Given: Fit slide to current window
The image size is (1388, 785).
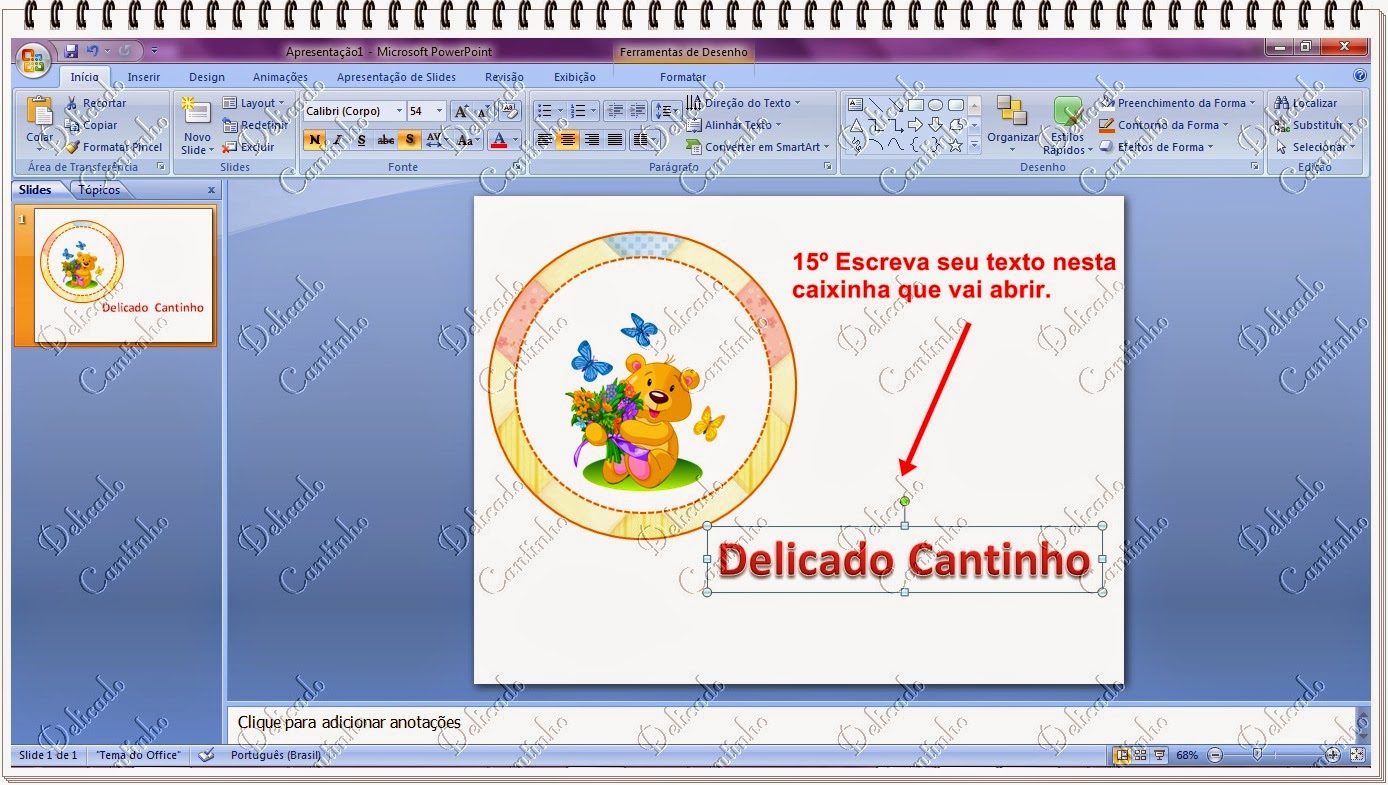Looking at the screenshot, I should [1357, 755].
